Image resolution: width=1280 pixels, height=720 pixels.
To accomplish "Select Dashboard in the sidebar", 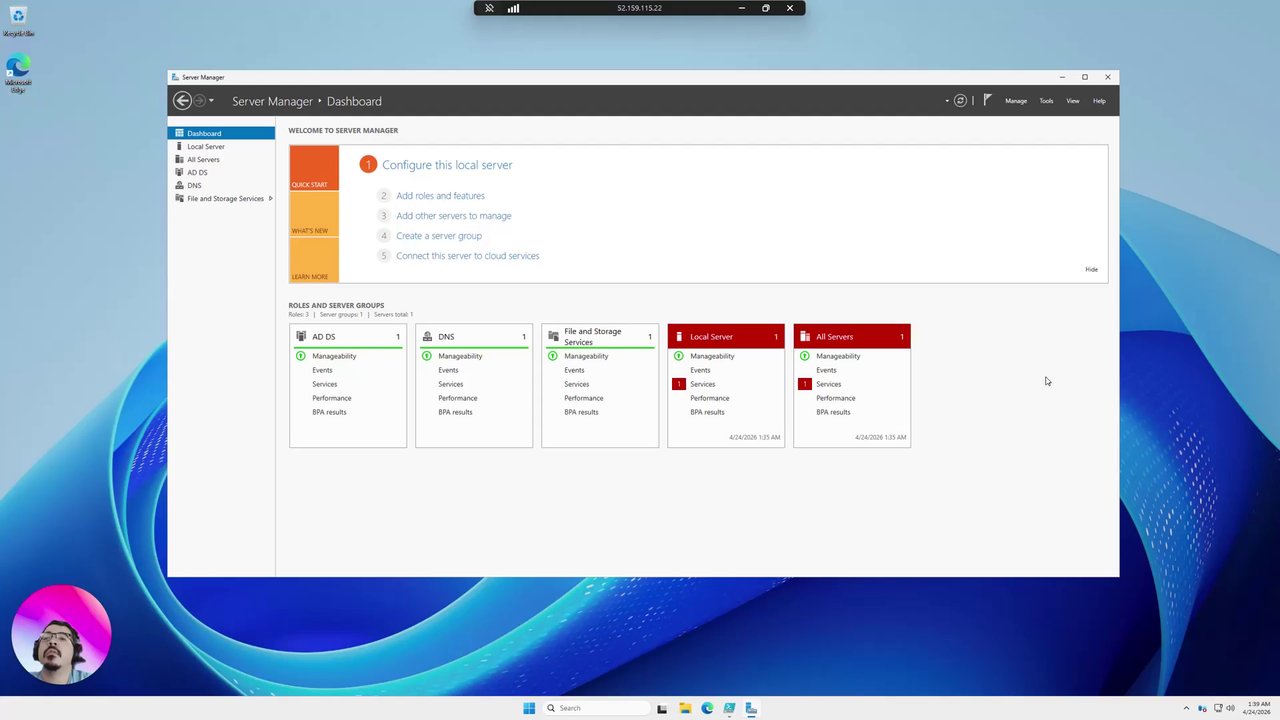I will coord(221,133).
